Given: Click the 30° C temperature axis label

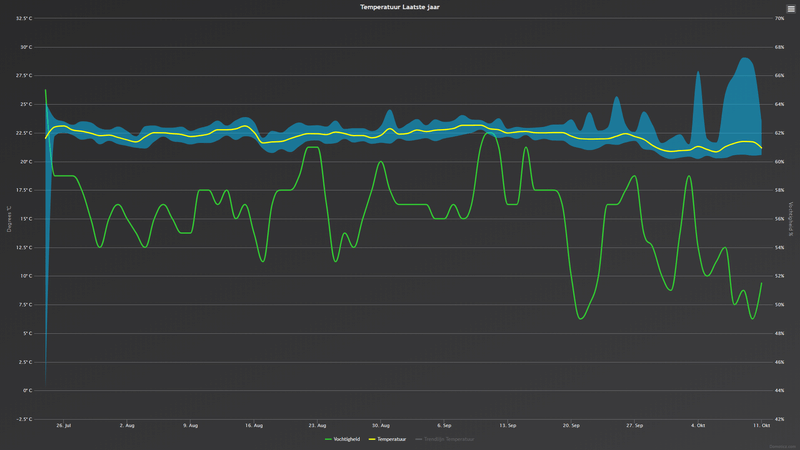Looking at the screenshot, I should click(x=26, y=47).
